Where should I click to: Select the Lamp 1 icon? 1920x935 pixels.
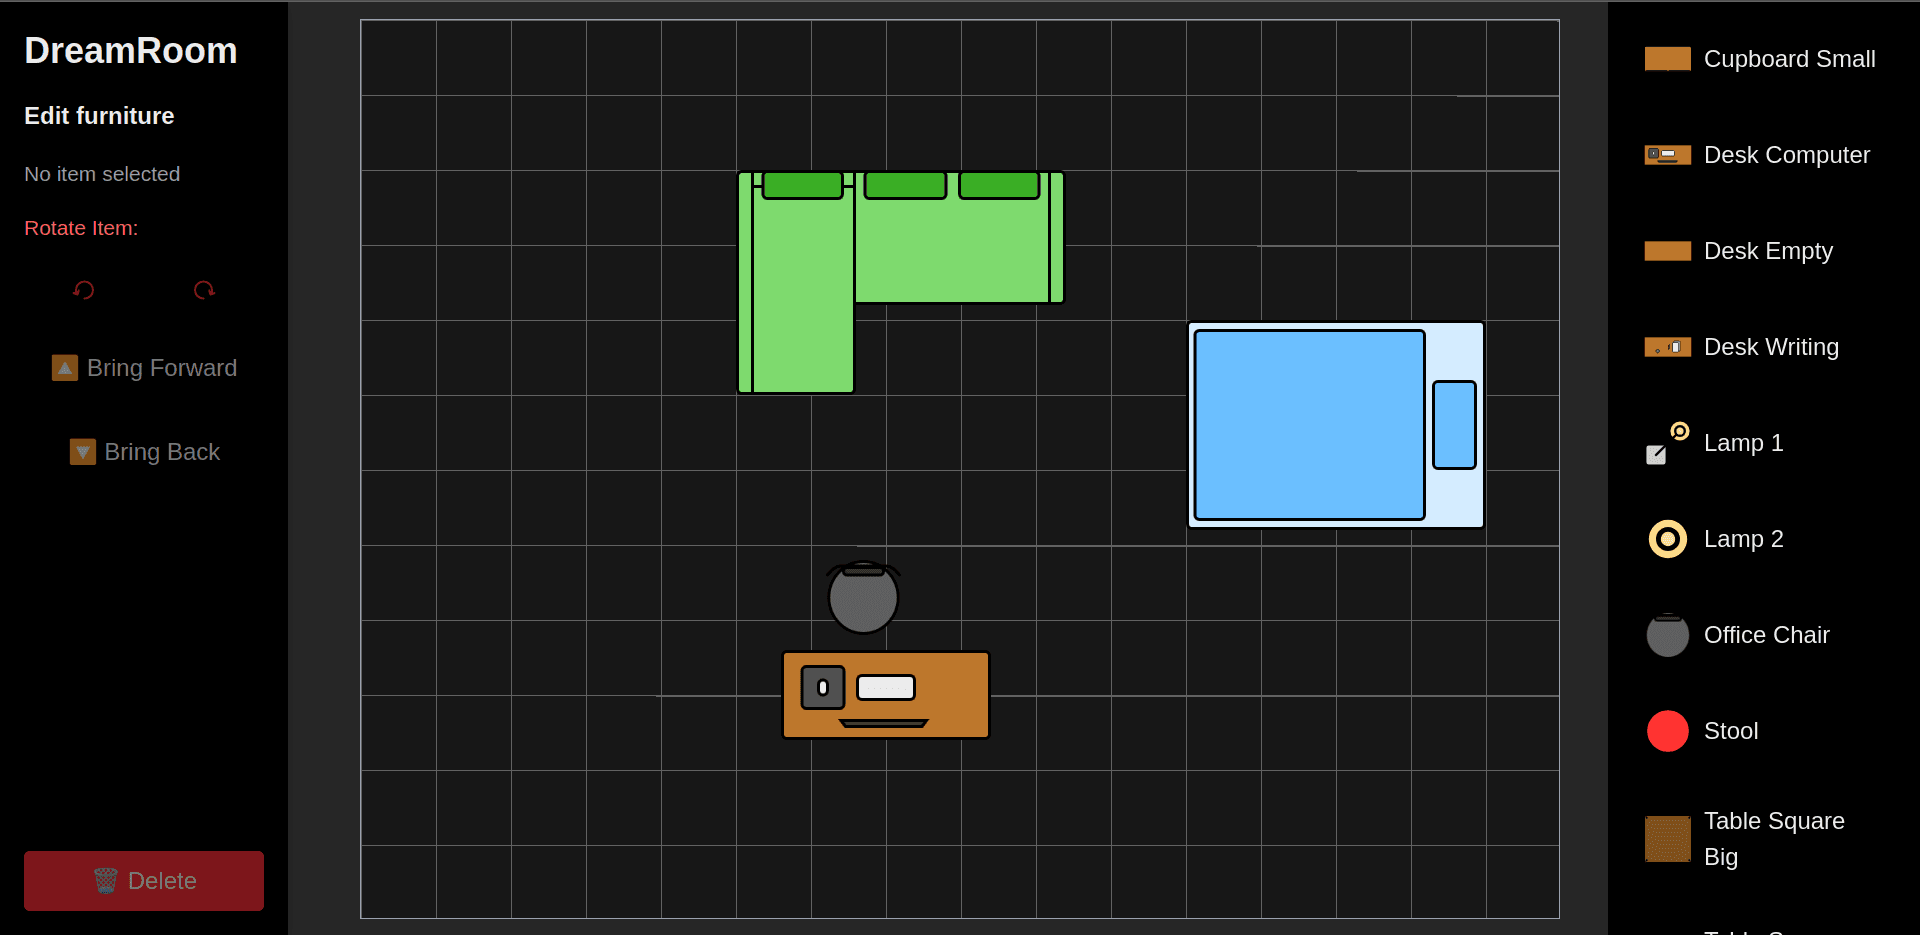[x=1667, y=443]
